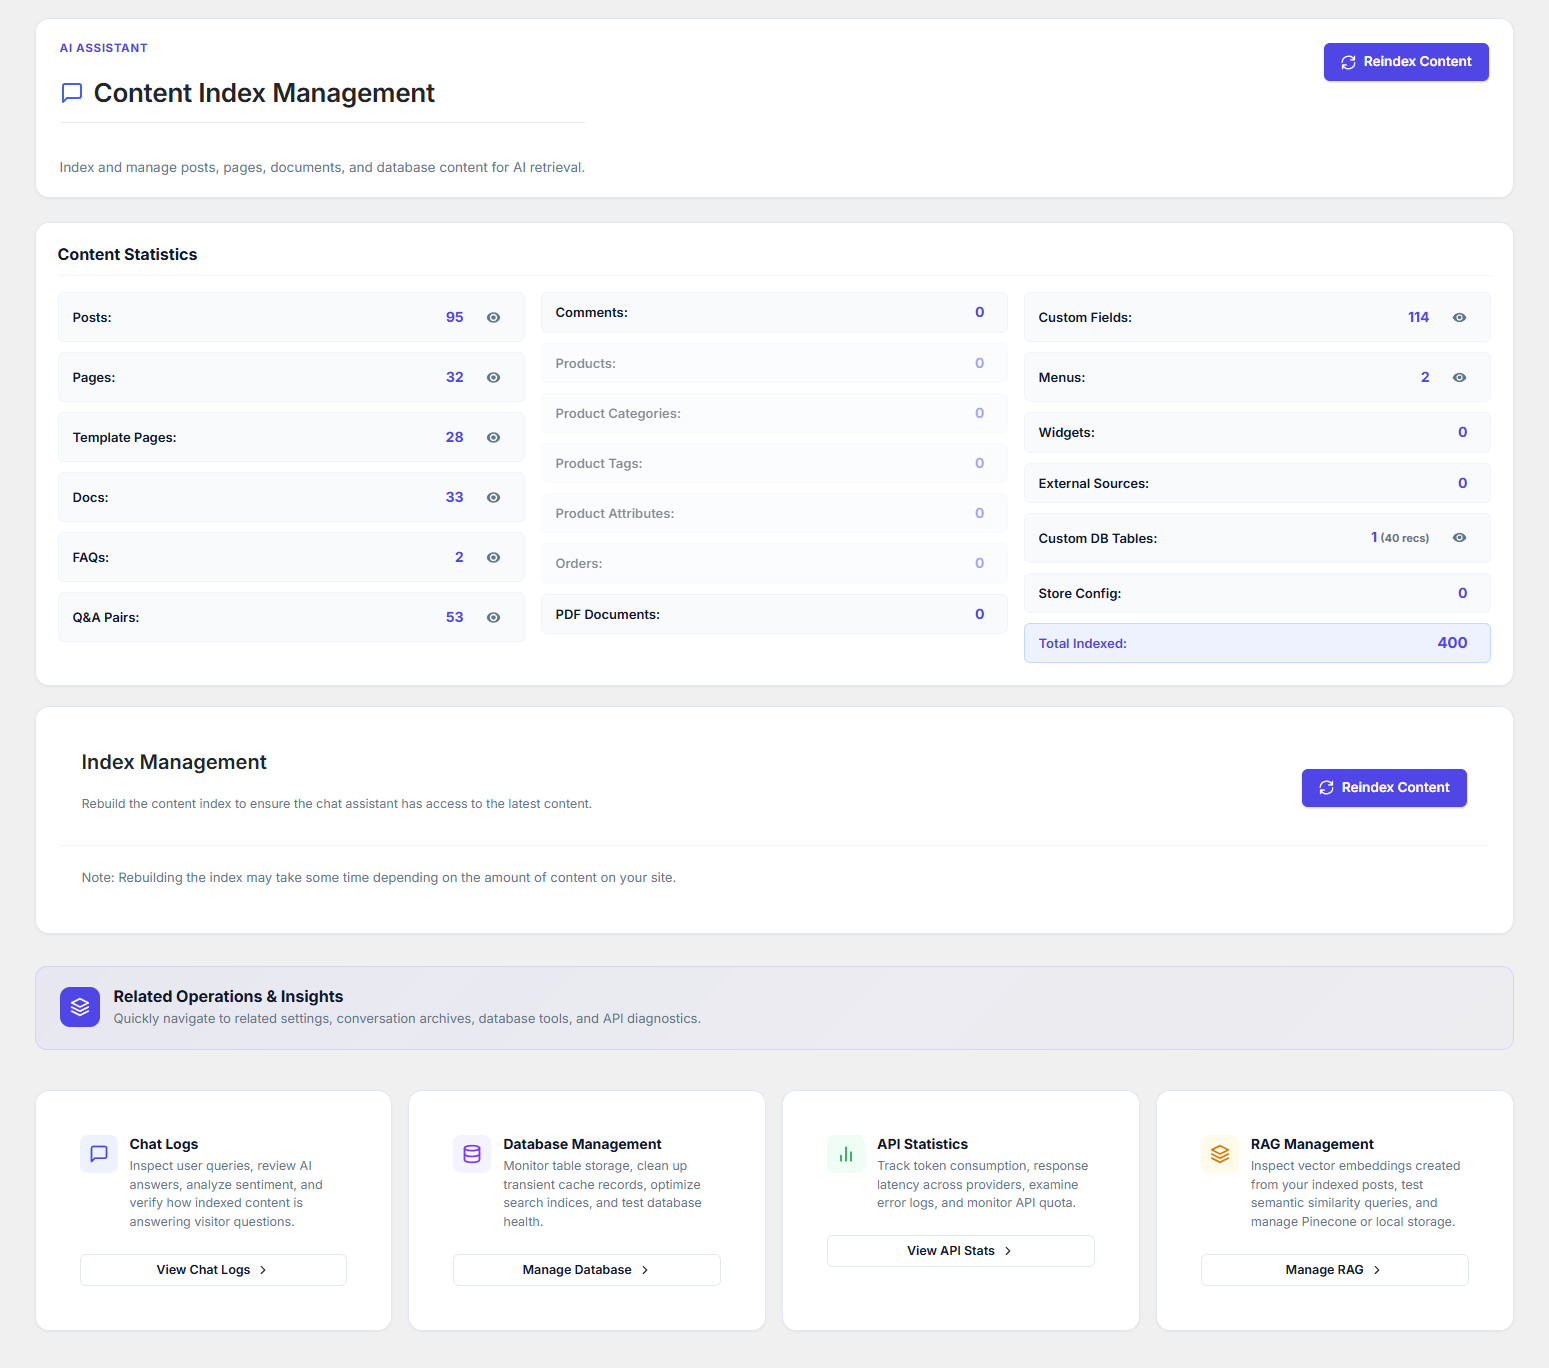The height and width of the screenshot is (1368, 1549).
Task: Click the Docs row eye icon
Action: point(493,497)
